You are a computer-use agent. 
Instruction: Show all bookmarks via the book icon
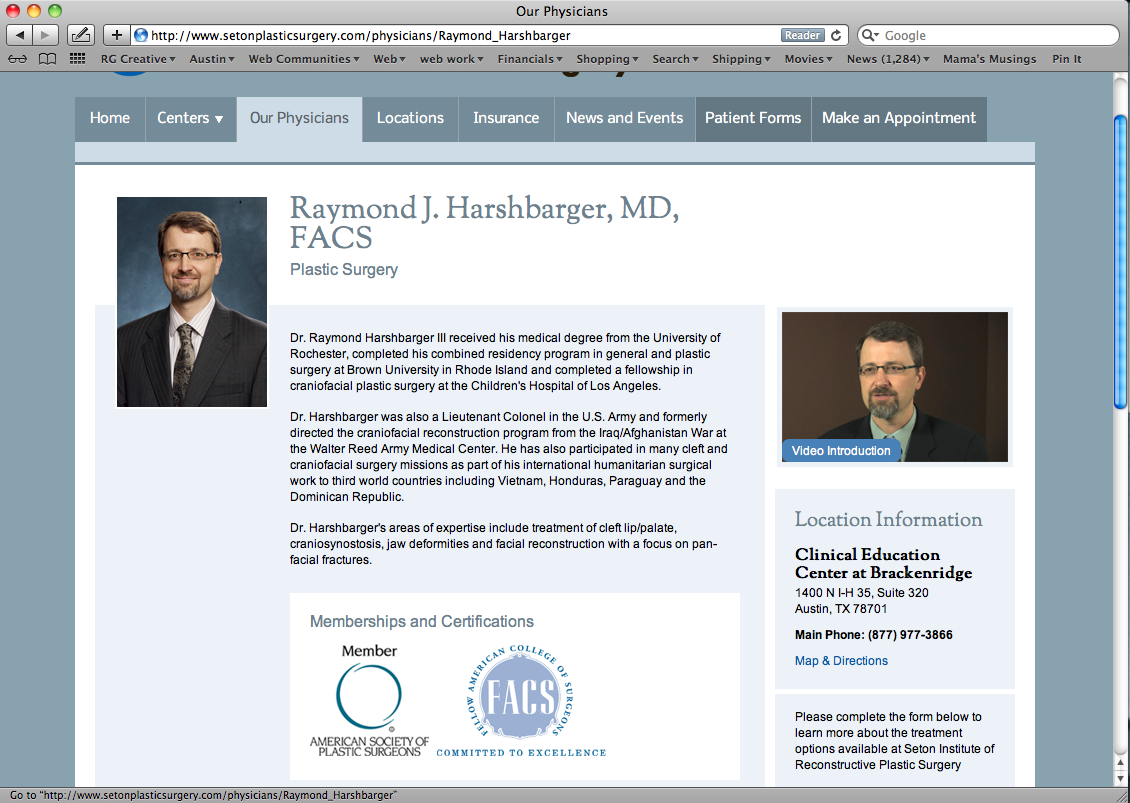pyautogui.click(x=47, y=59)
